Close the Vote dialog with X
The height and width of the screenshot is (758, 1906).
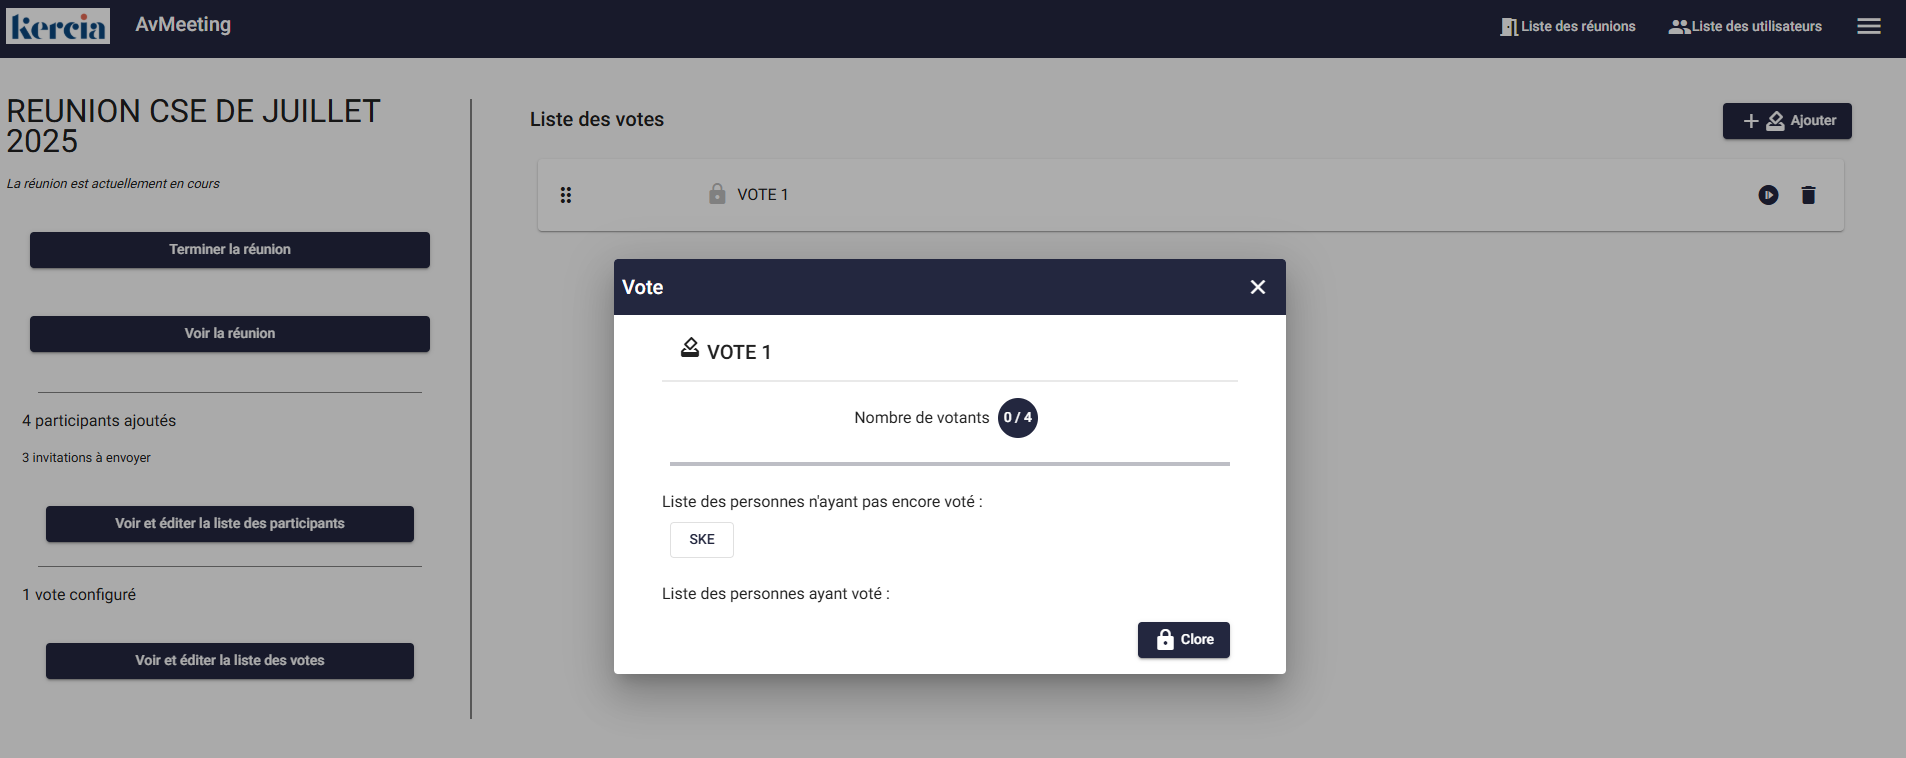(1257, 287)
